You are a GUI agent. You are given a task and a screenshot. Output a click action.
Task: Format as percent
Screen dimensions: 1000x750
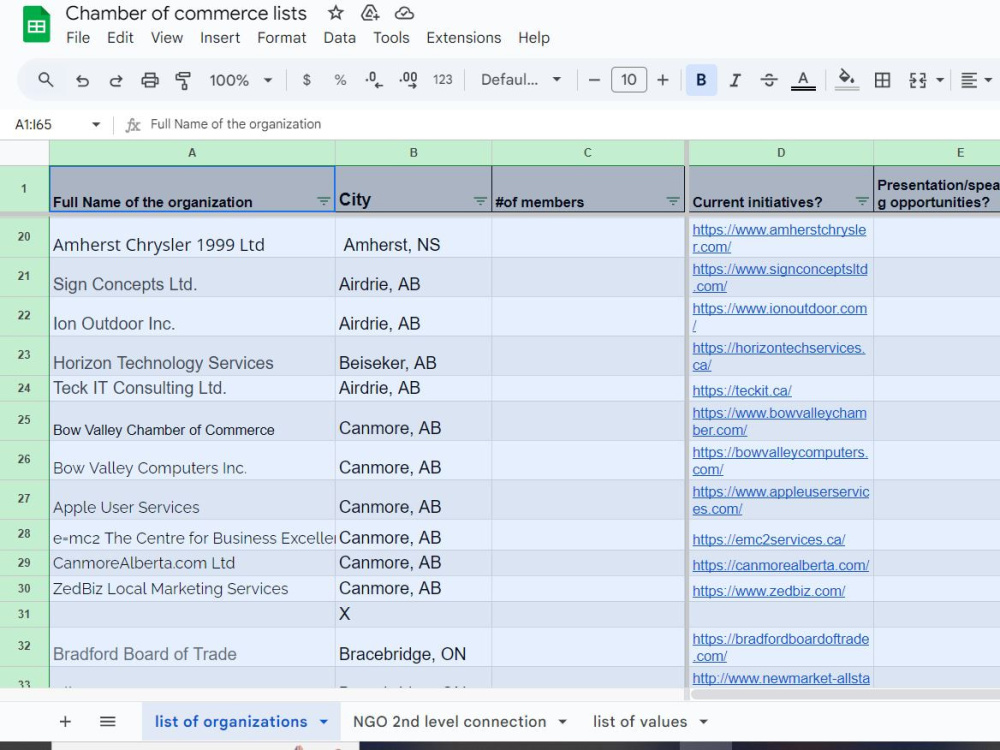tap(340, 80)
